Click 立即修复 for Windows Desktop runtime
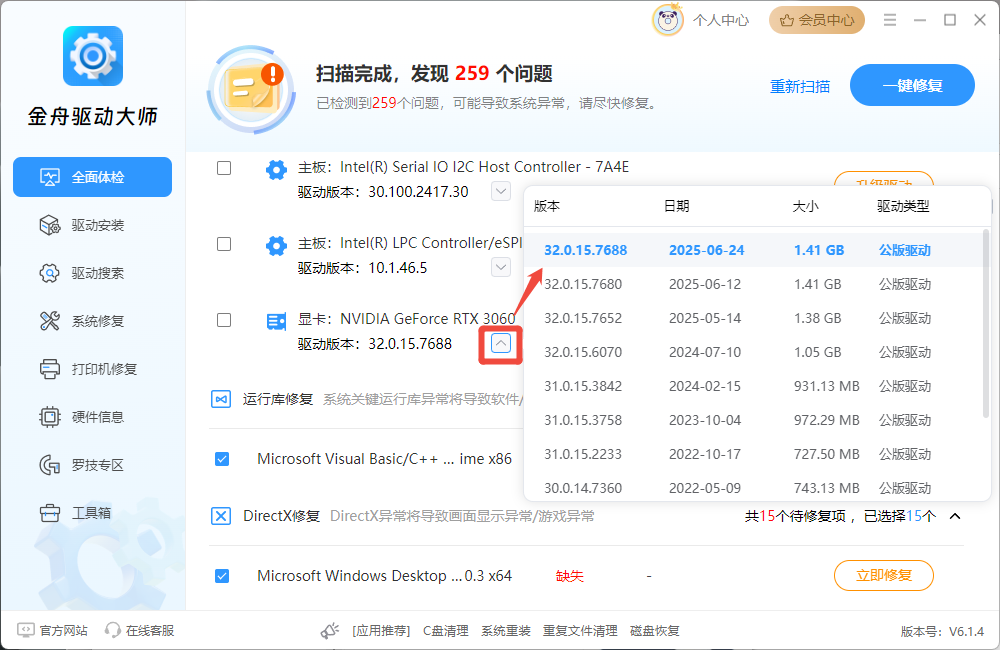 884,575
